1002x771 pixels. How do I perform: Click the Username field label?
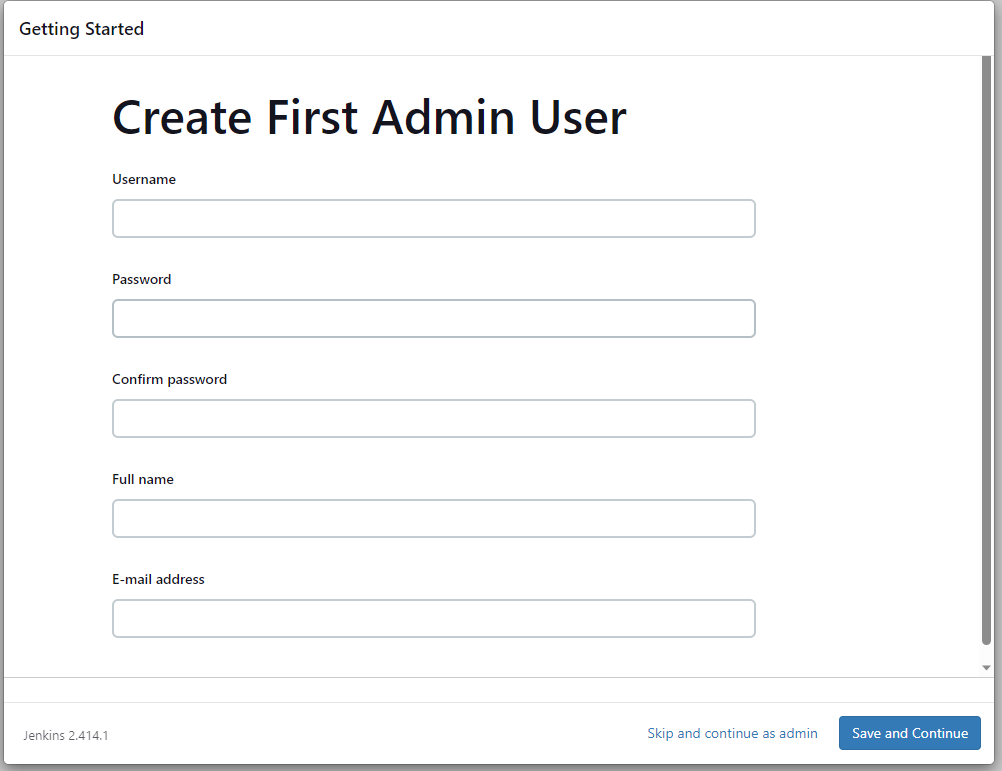144,180
